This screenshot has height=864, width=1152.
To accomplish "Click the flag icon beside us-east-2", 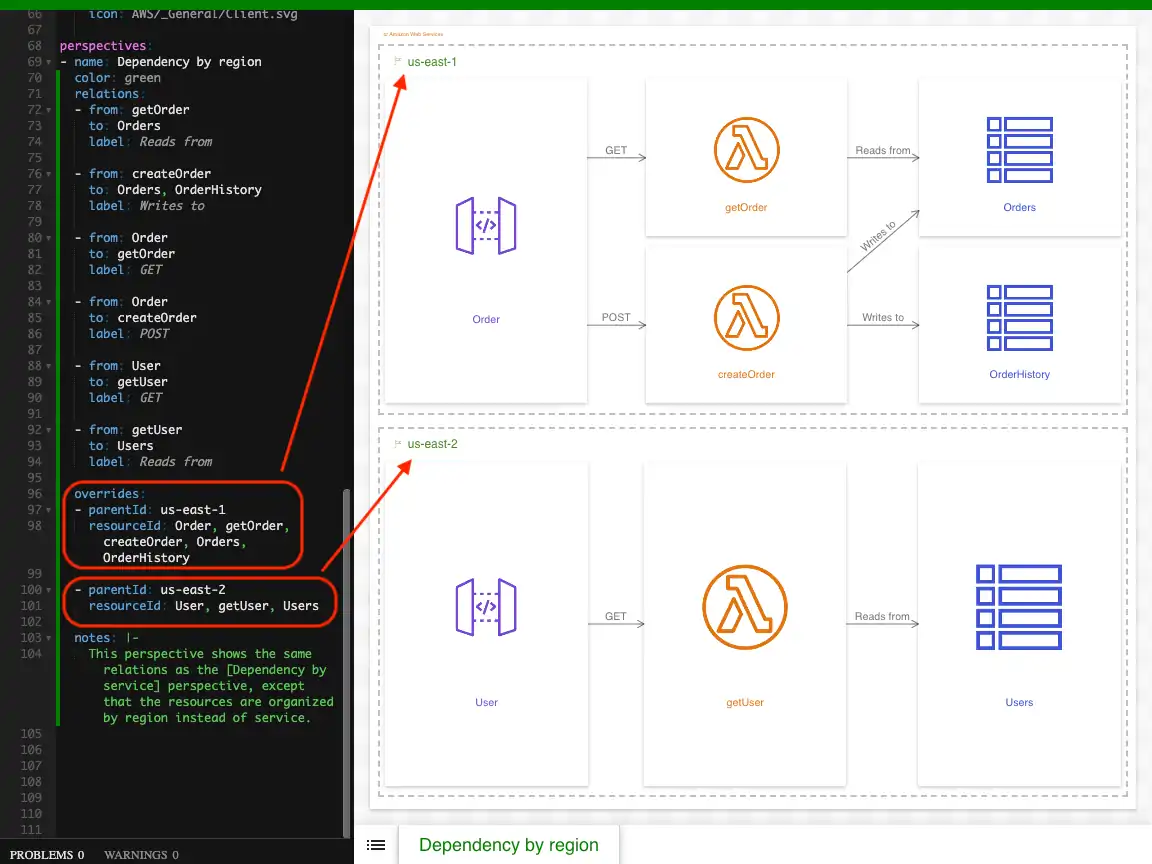I will click(x=397, y=444).
